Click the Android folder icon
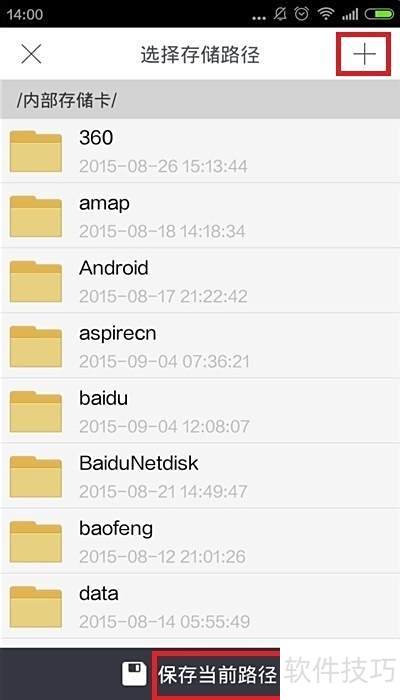Image resolution: width=400 pixels, height=700 pixels. tap(36, 281)
